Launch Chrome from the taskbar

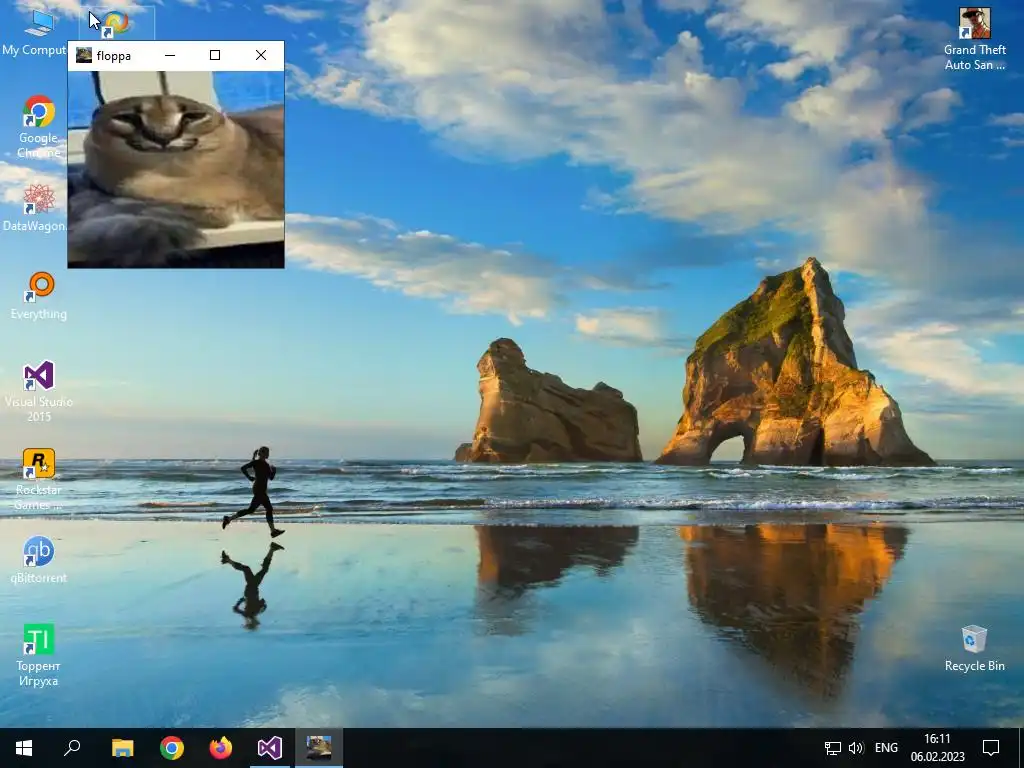tap(172, 748)
